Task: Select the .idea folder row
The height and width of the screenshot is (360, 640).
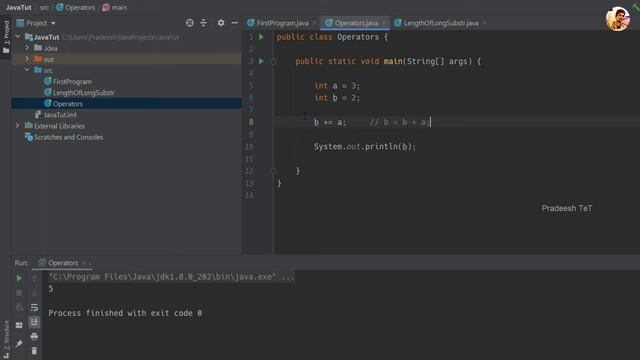Action: click(x=127, y=48)
